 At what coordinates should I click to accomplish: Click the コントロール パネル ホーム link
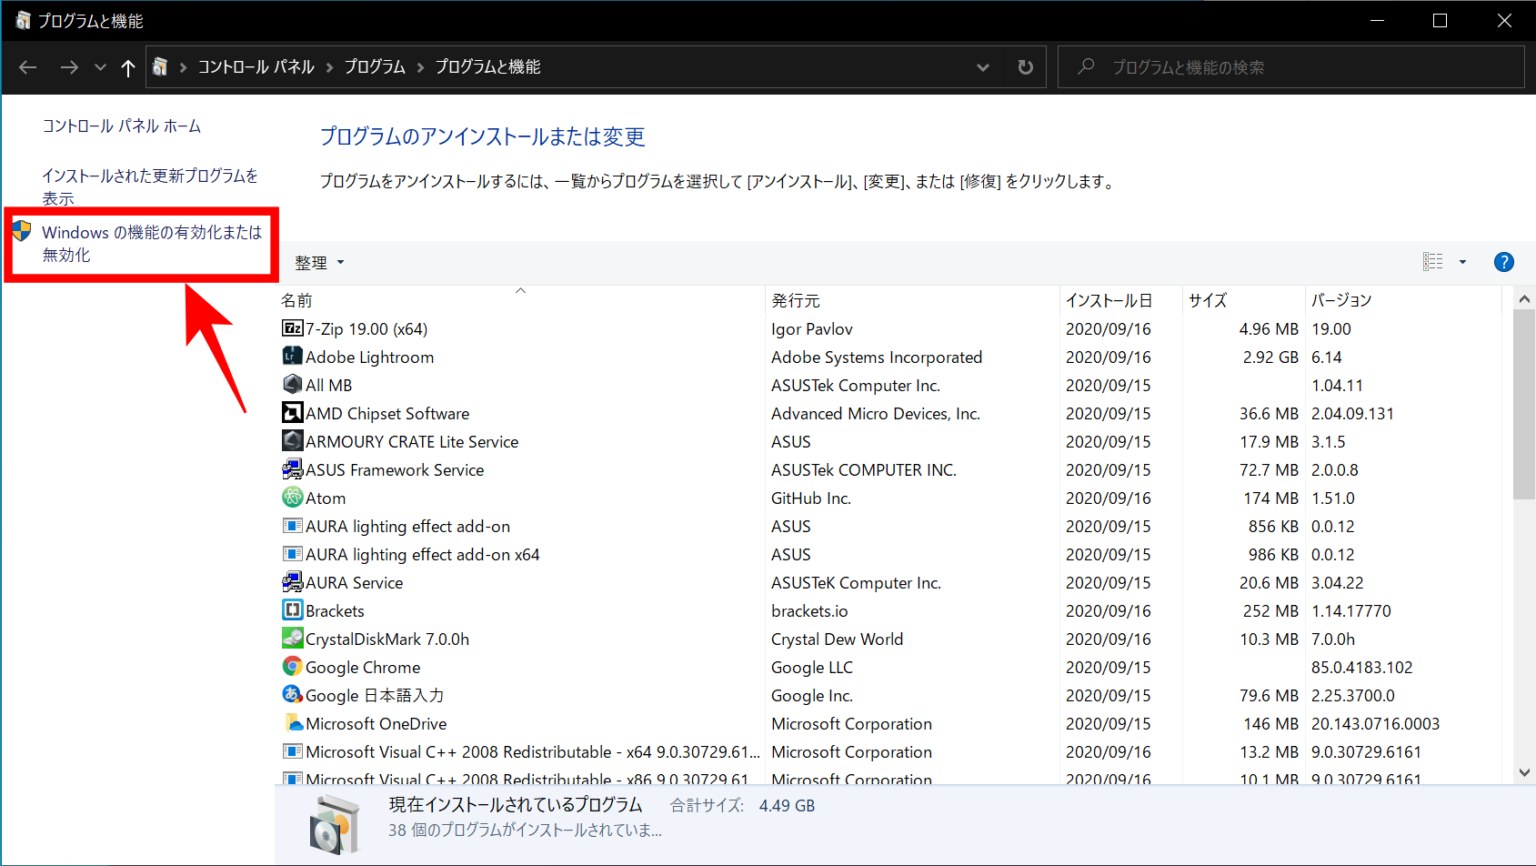point(121,126)
